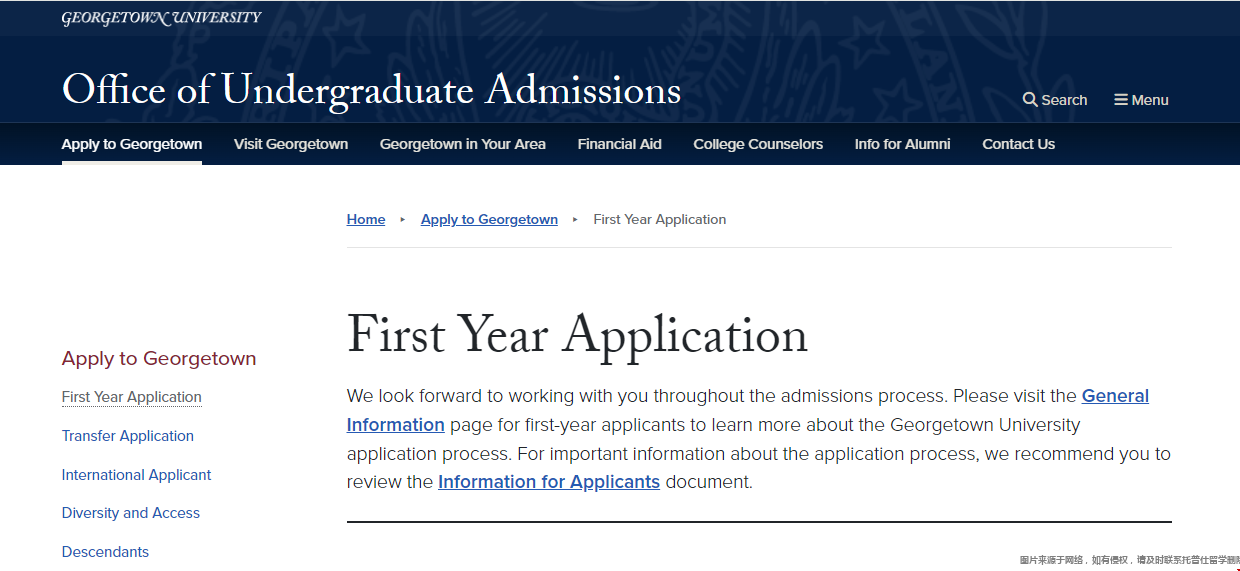Open Visit Georgetown nav item

coord(291,144)
